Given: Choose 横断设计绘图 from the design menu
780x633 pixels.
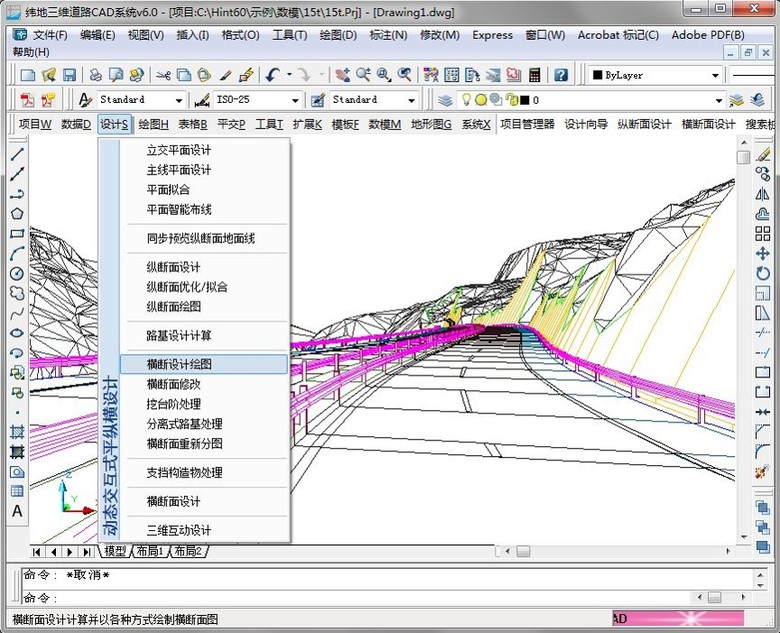Looking at the screenshot, I should pos(179,365).
